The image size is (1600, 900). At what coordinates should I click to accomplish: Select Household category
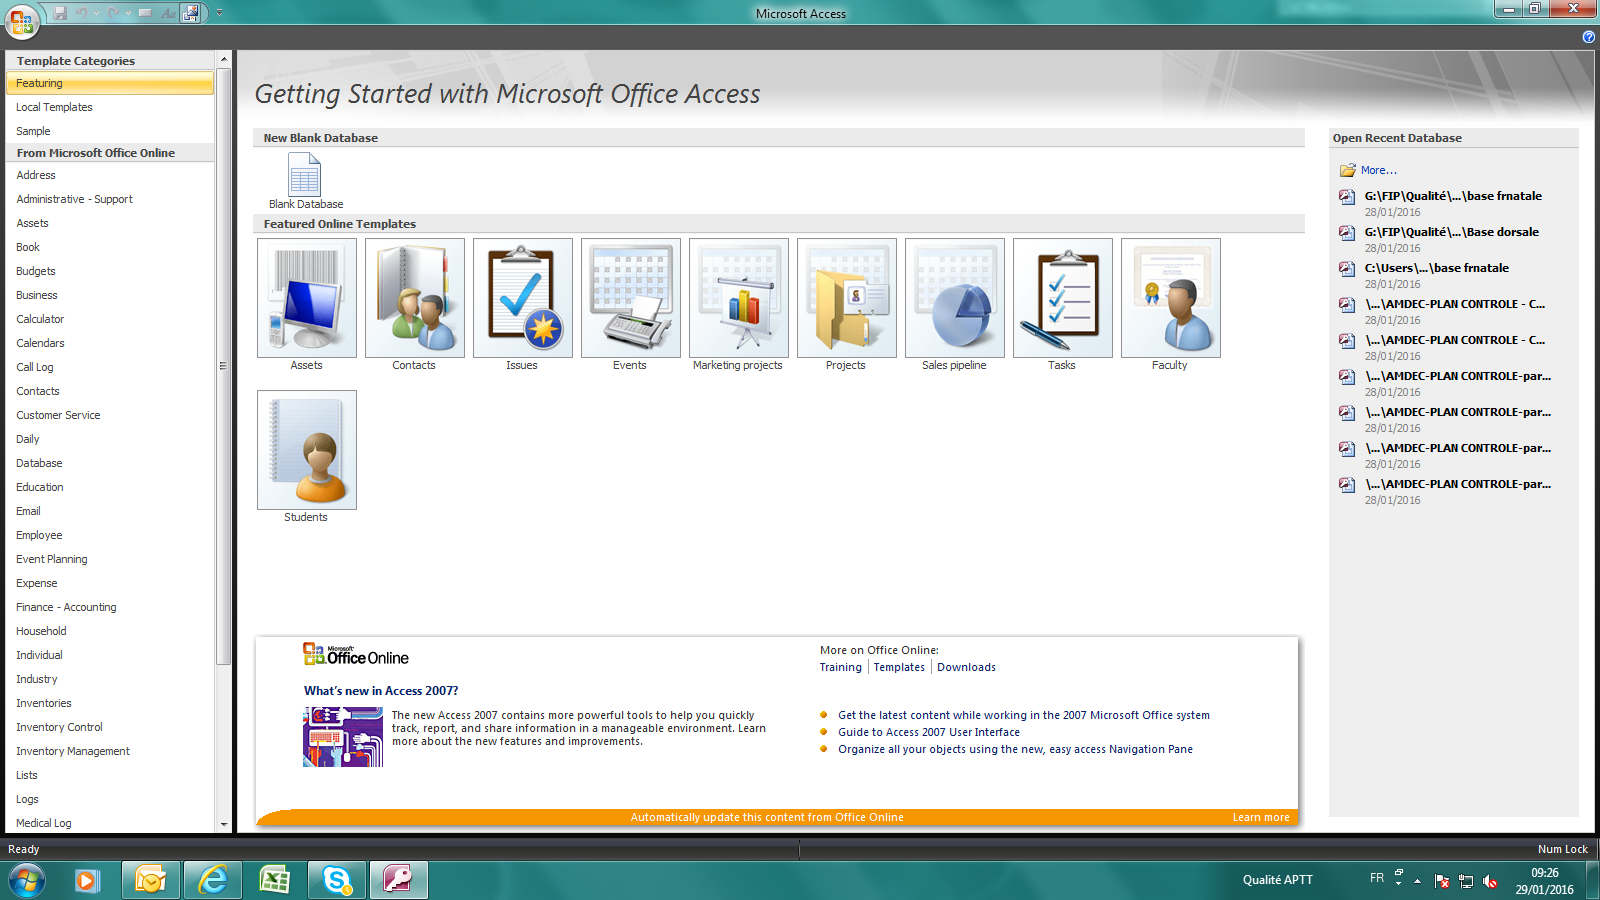tap(41, 631)
